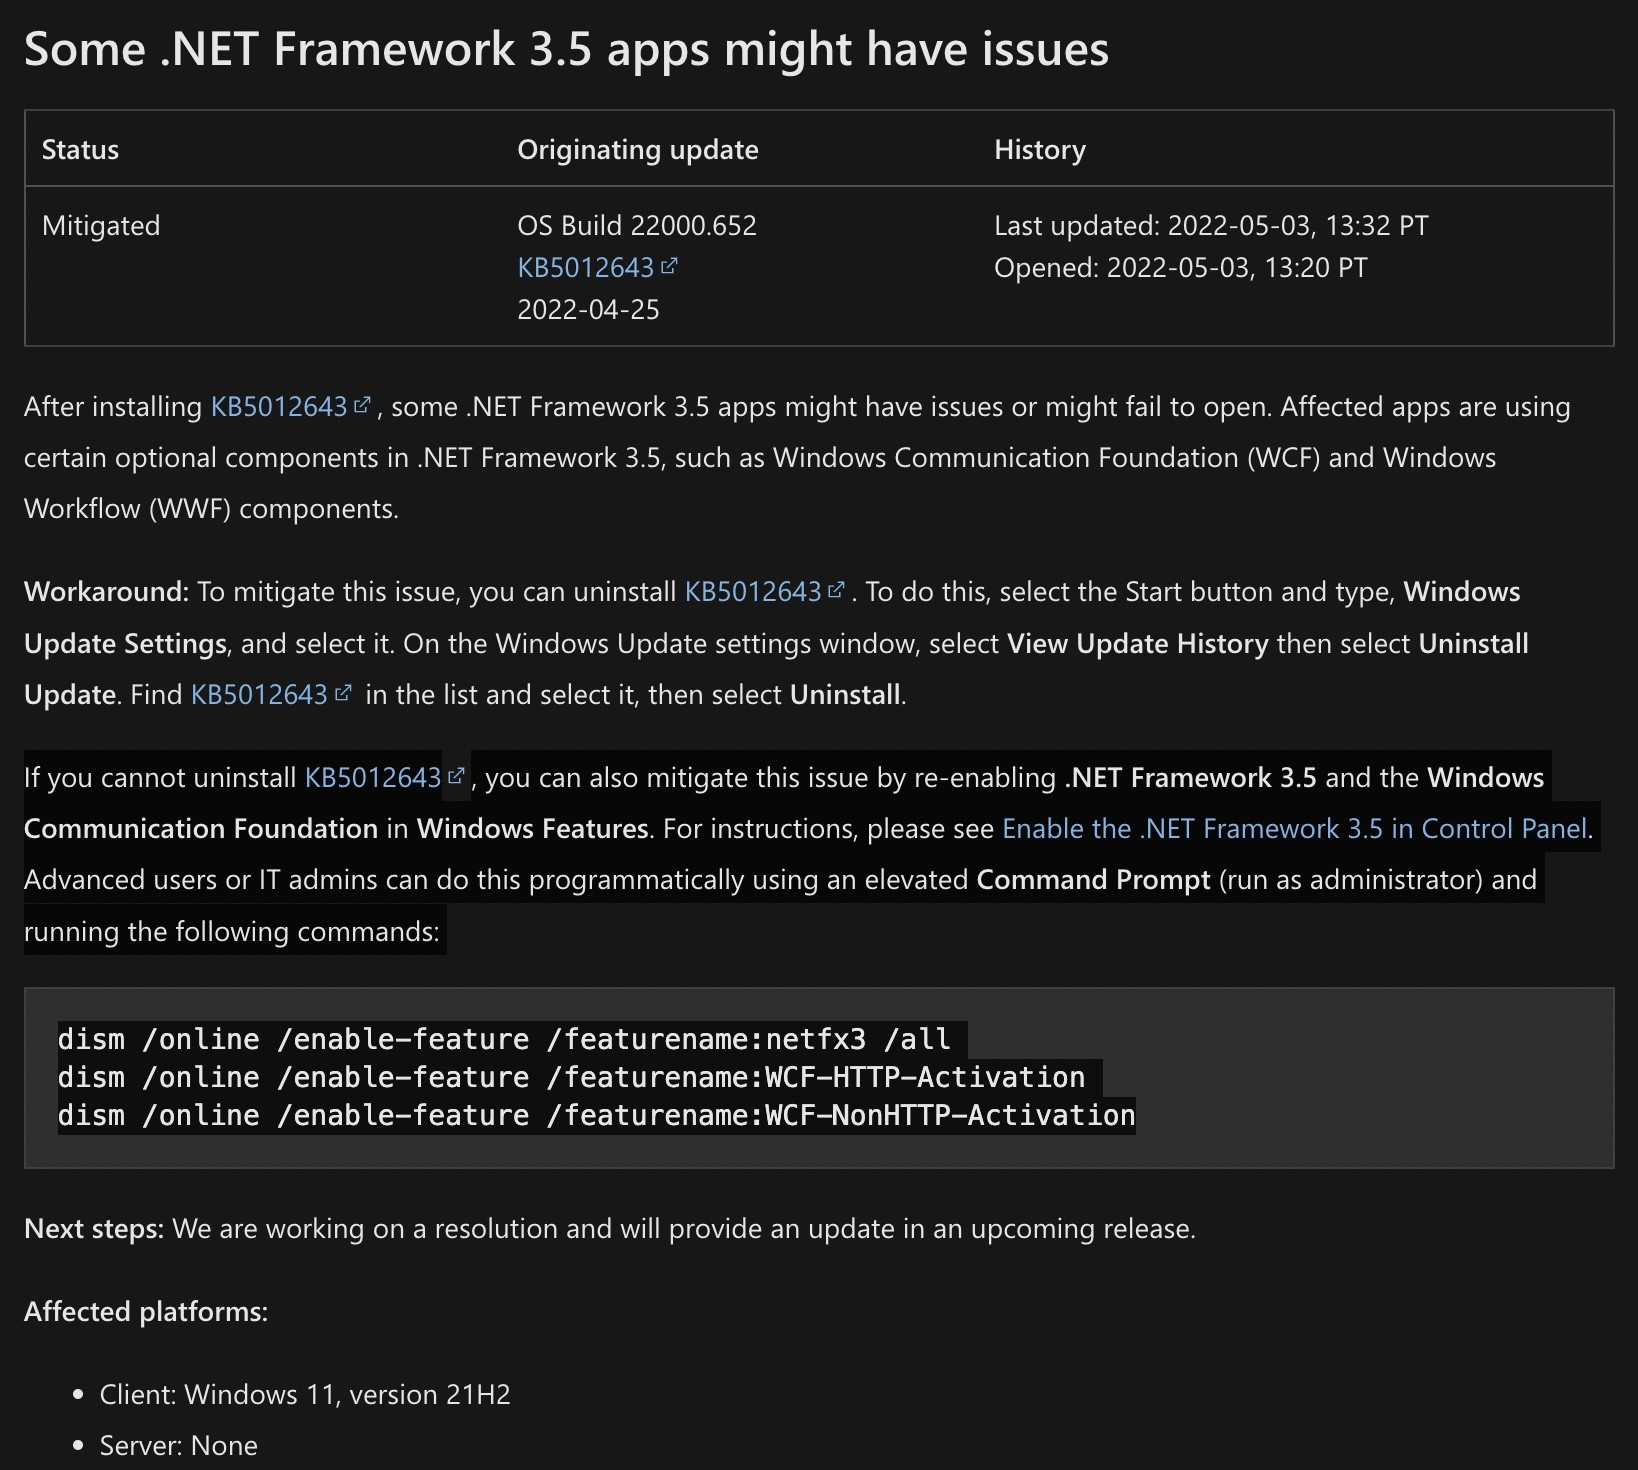Click 'Status' column header

80,150
